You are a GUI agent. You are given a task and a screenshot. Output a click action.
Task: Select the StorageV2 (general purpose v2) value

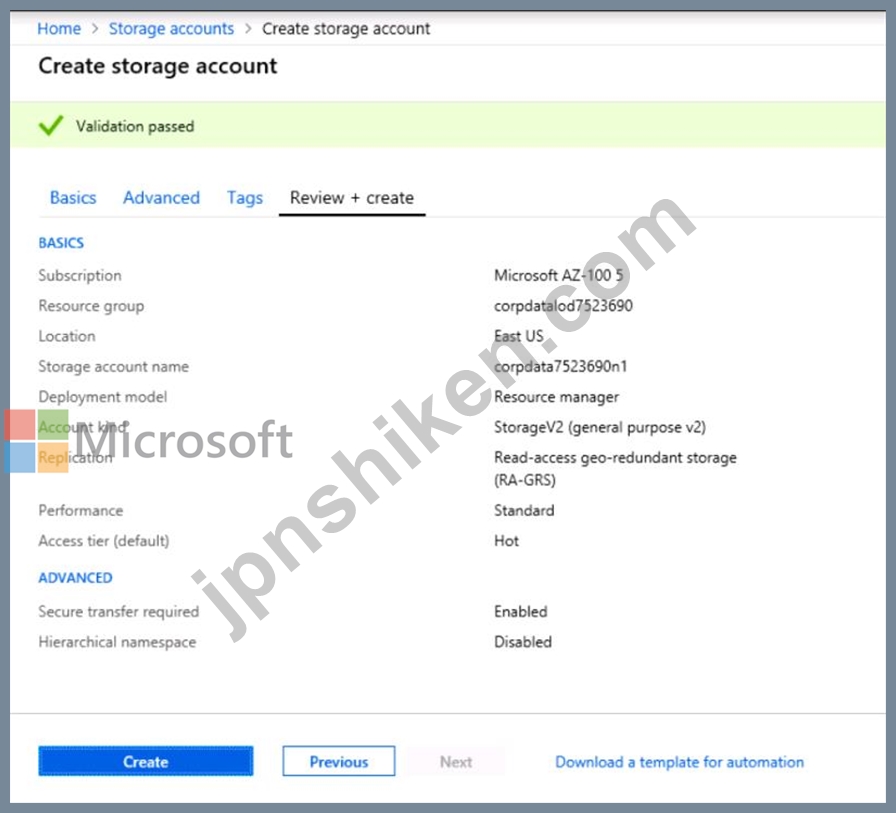[x=600, y=427]
